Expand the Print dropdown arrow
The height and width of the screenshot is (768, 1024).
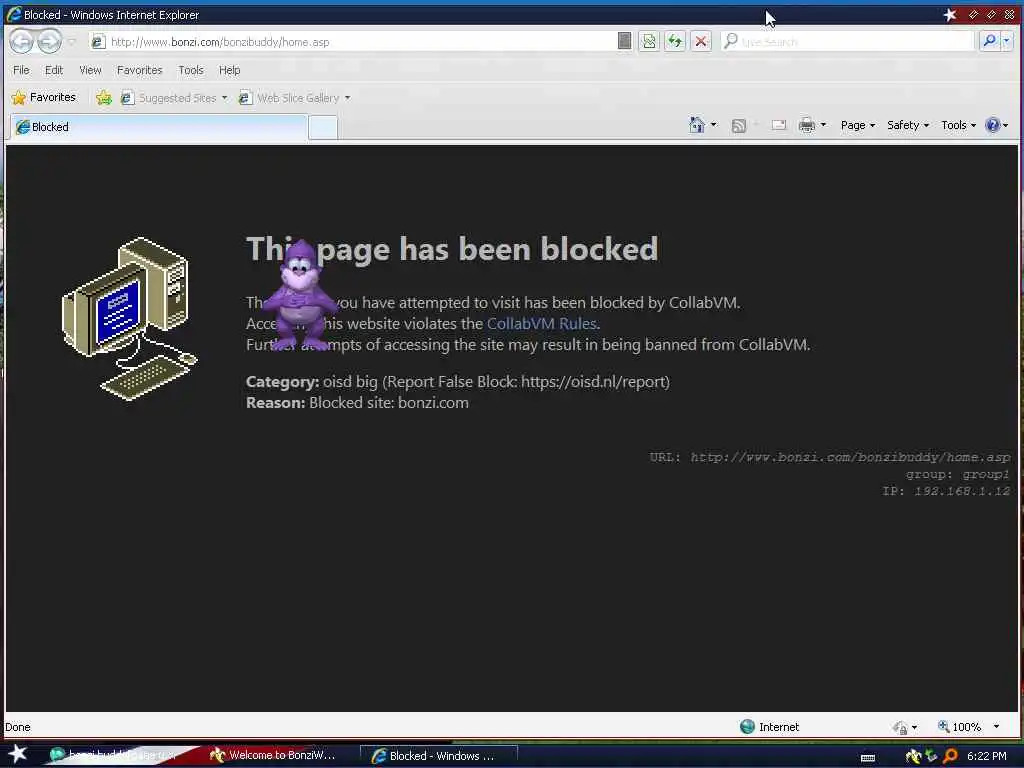[x=823, y=125]
